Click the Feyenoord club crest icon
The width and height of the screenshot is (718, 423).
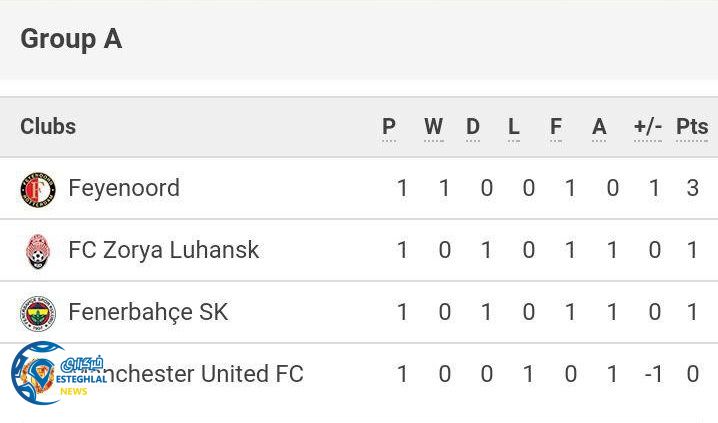pyautogui.click(x=38, y=188)
